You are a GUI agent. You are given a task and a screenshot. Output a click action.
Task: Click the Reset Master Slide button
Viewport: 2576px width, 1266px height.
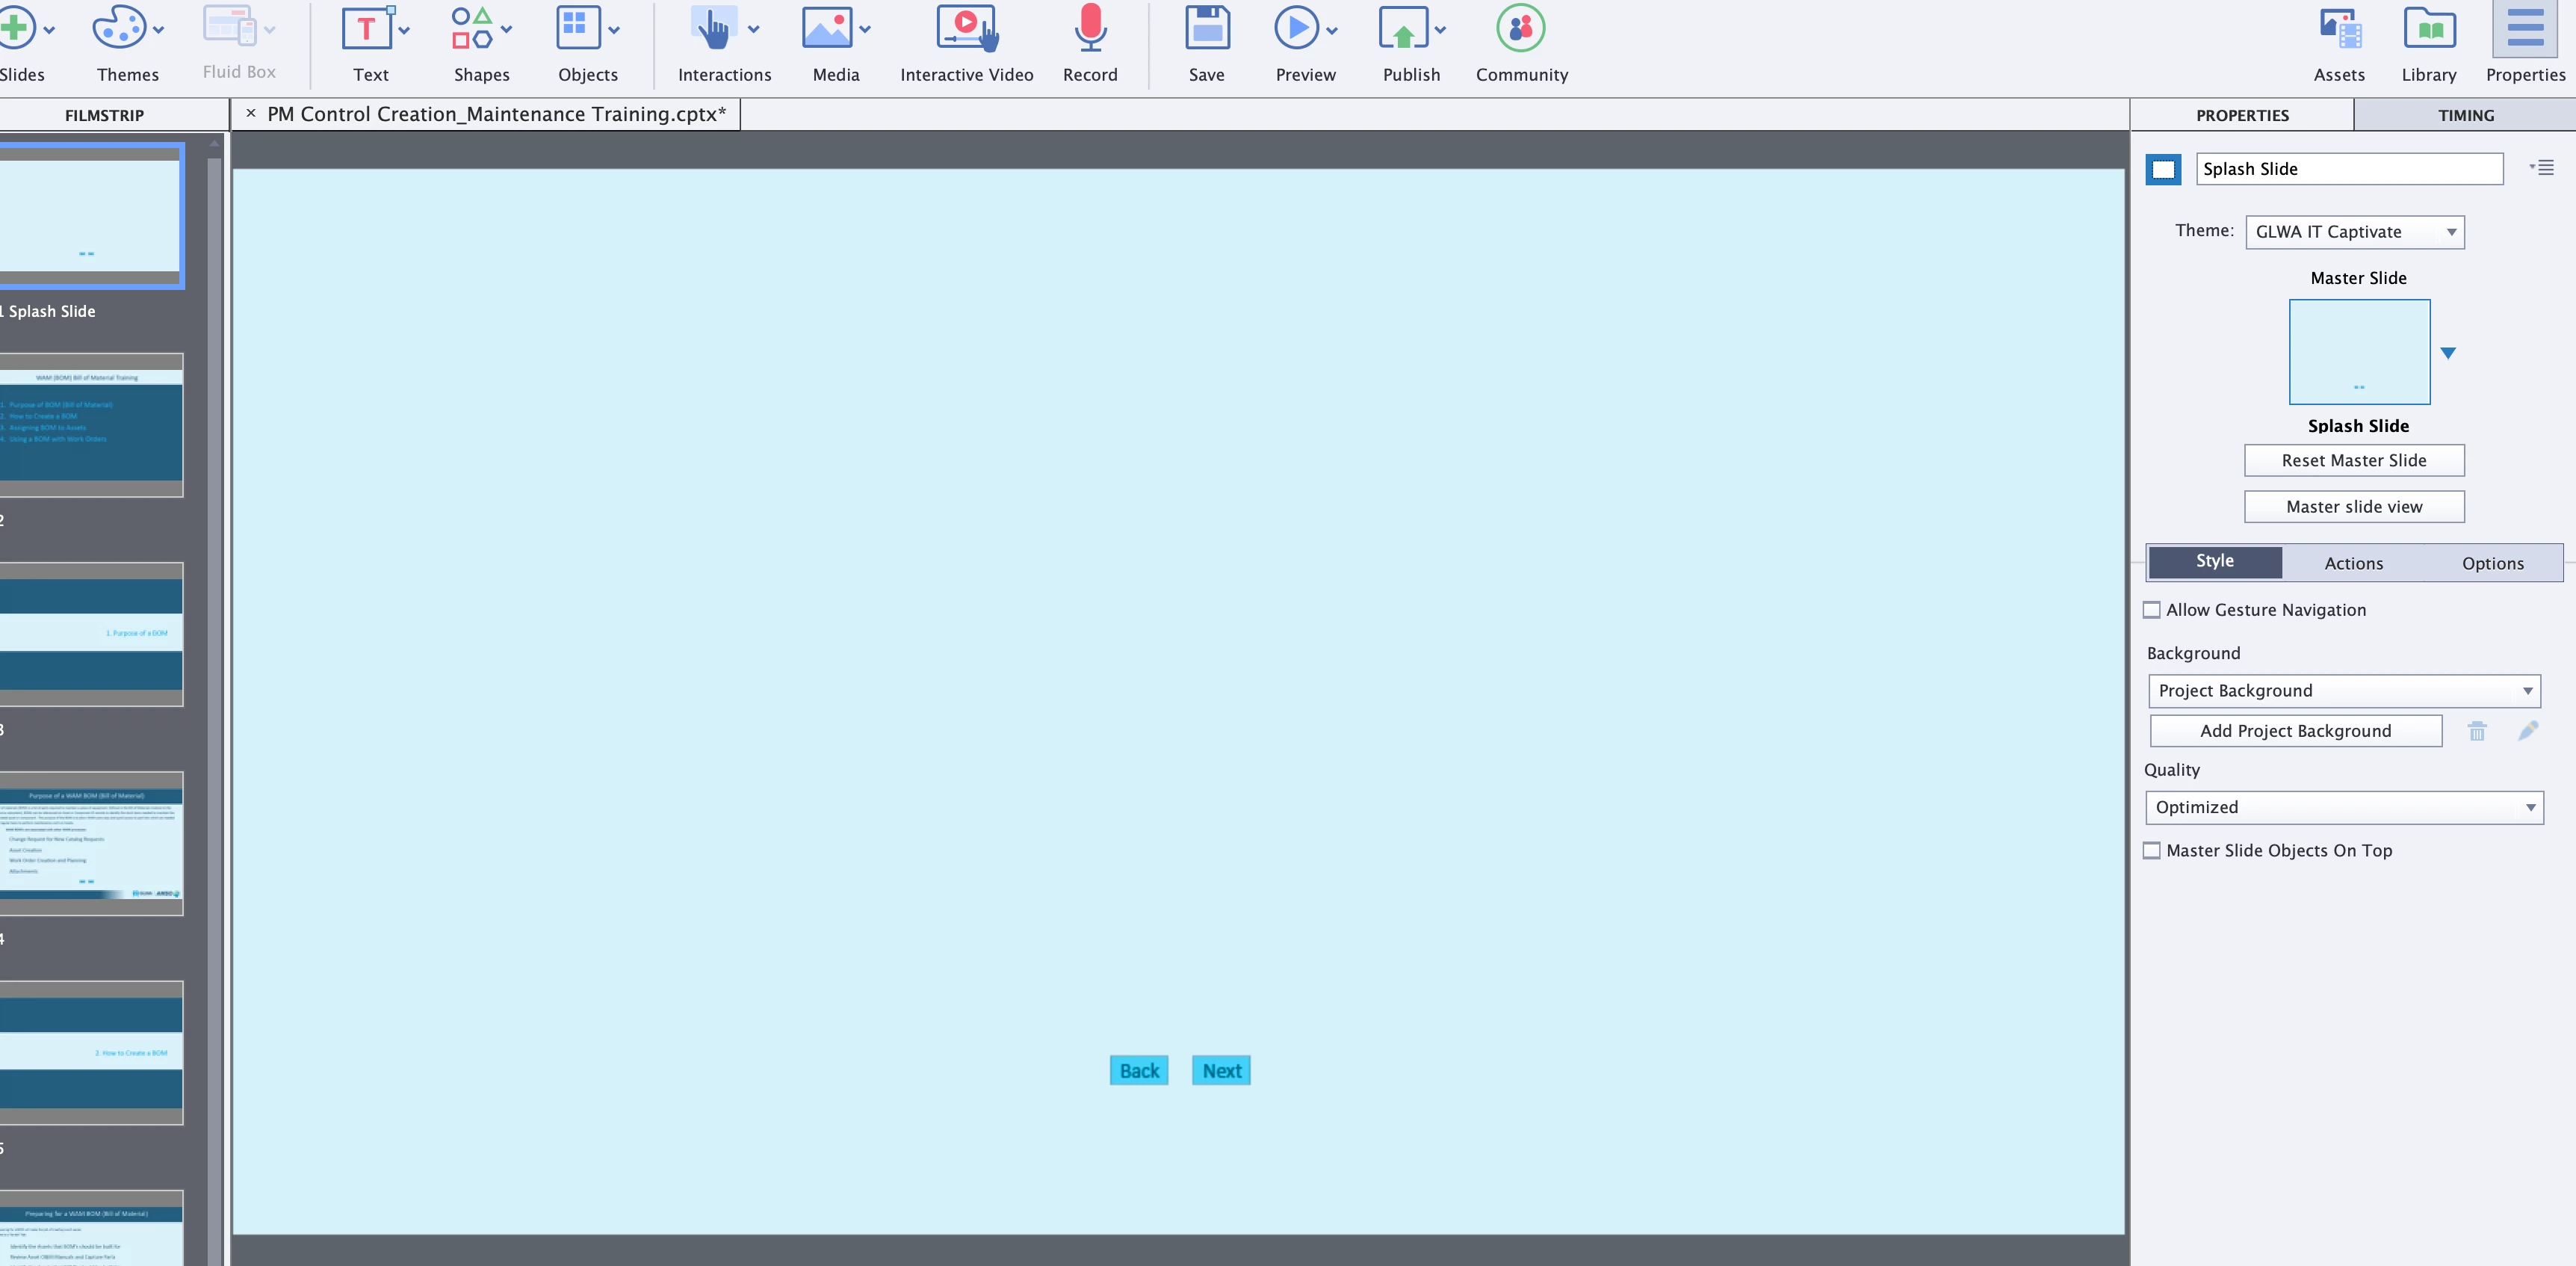(x=2353, y=460)
